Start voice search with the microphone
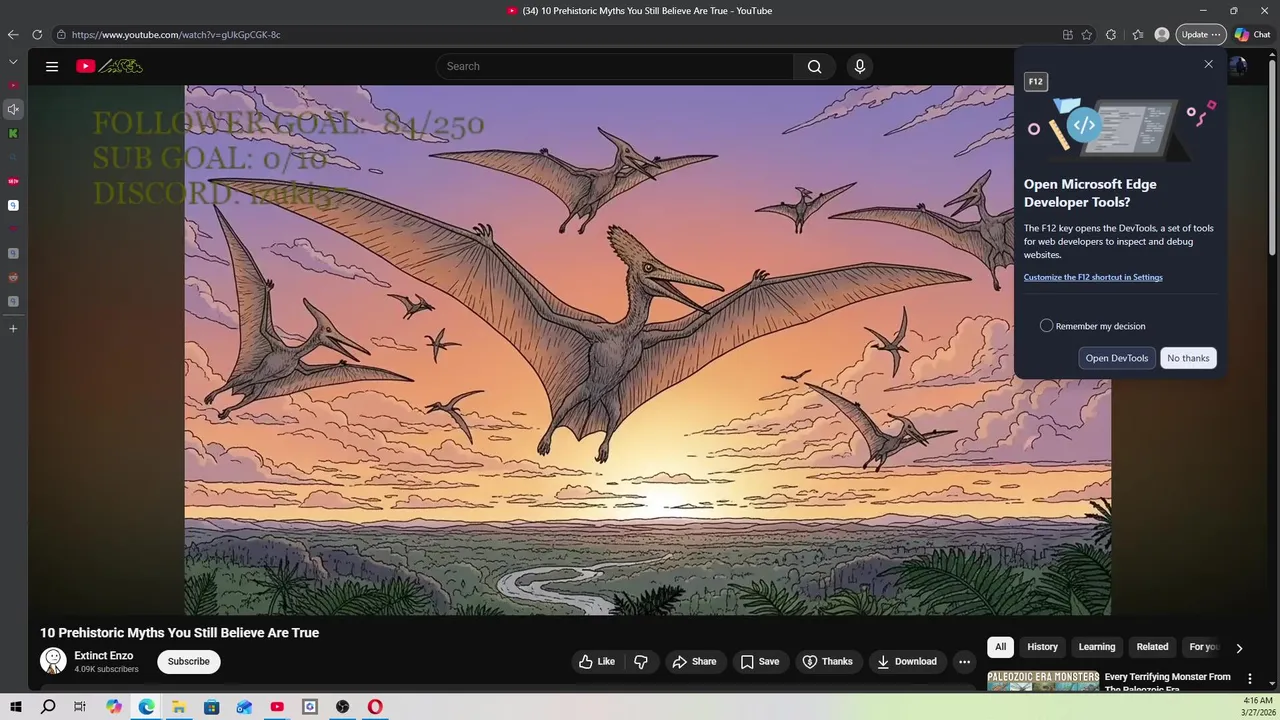This screenshot has height=720, width=1280. coord(859,66)
